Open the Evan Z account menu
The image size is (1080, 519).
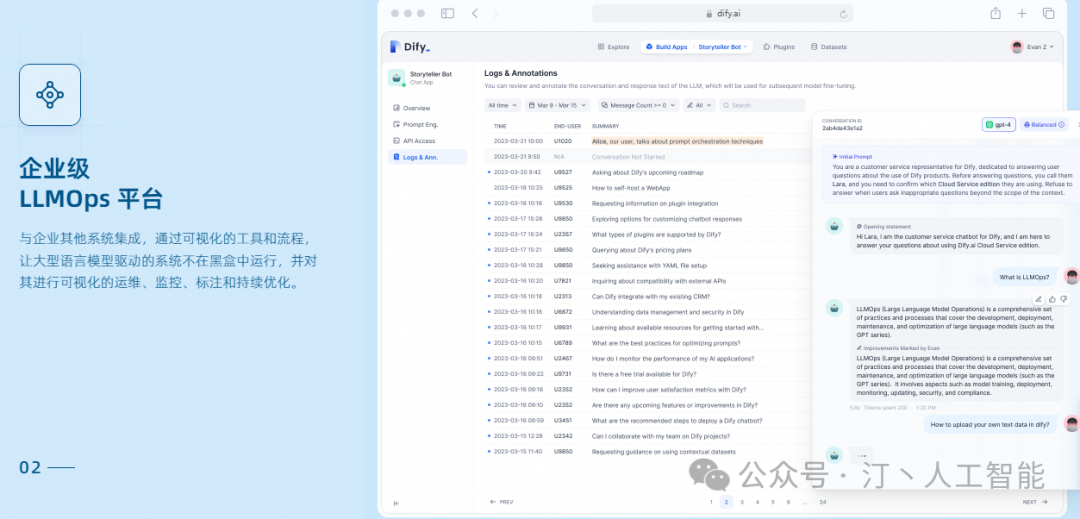coord(1032,47)
